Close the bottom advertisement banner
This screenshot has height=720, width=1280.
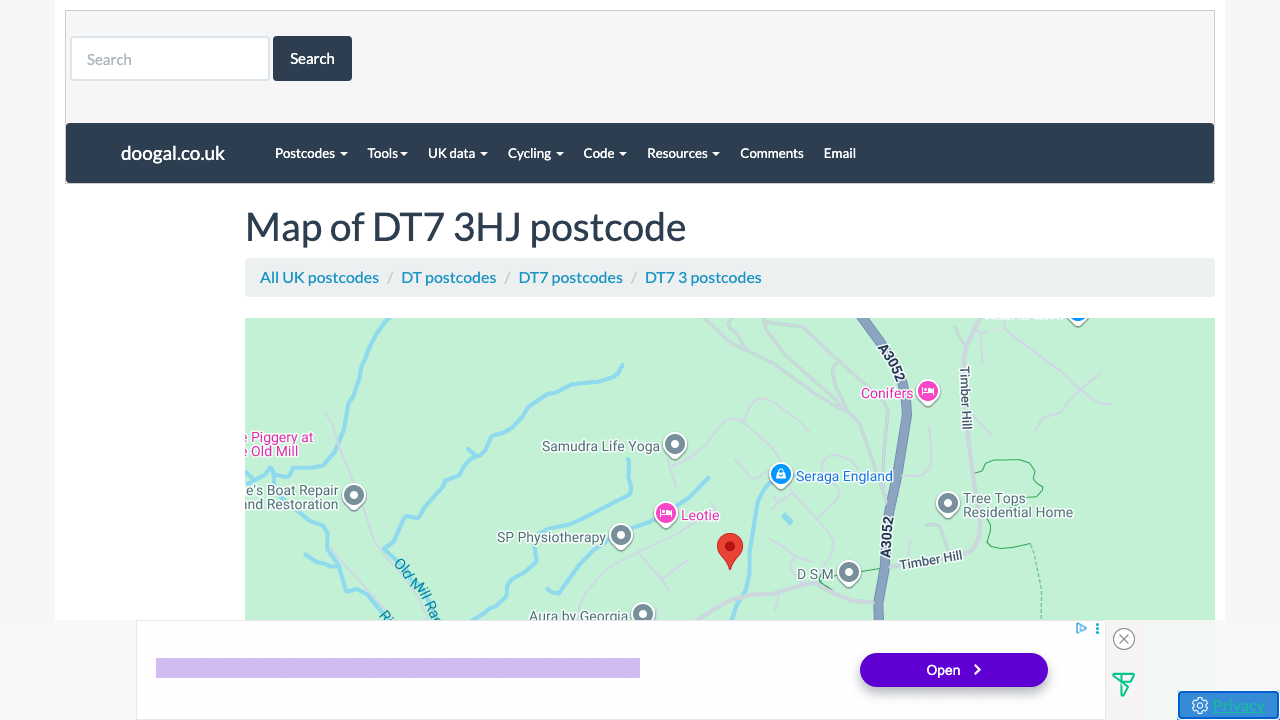(x=1124, y=639)
